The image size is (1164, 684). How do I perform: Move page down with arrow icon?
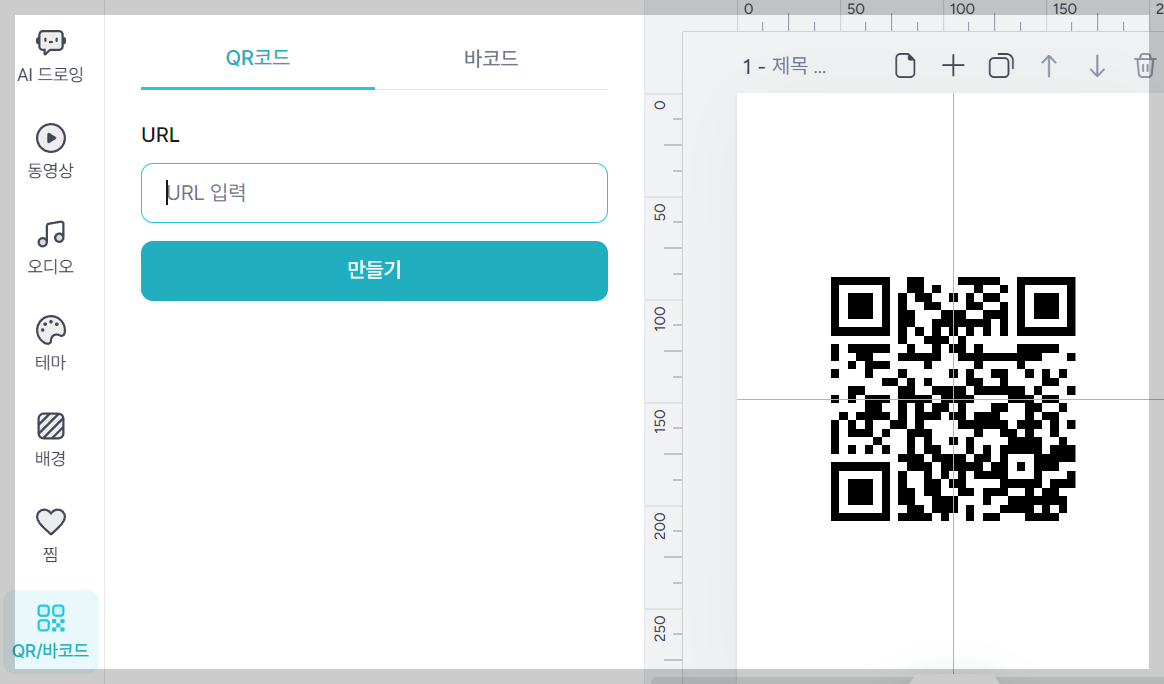[1096, 66]
